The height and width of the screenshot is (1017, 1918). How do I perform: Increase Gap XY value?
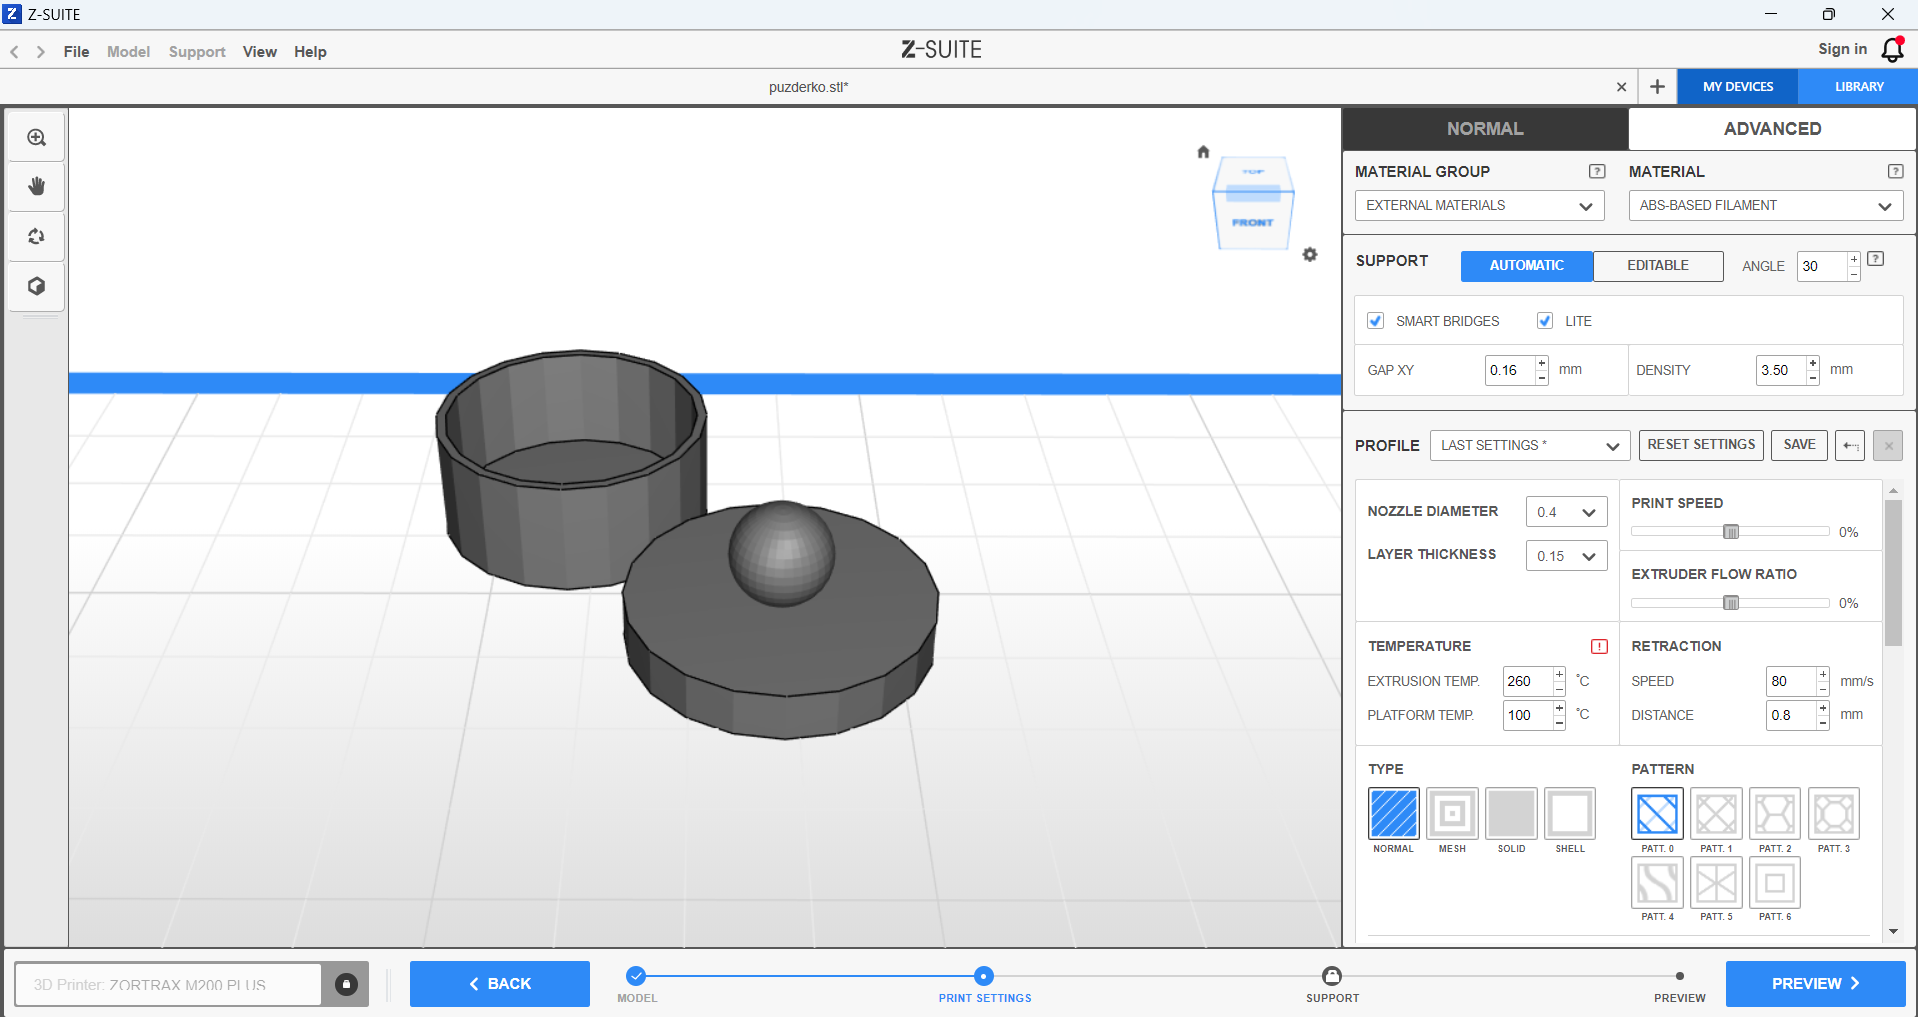click(x=1542, y=363)
